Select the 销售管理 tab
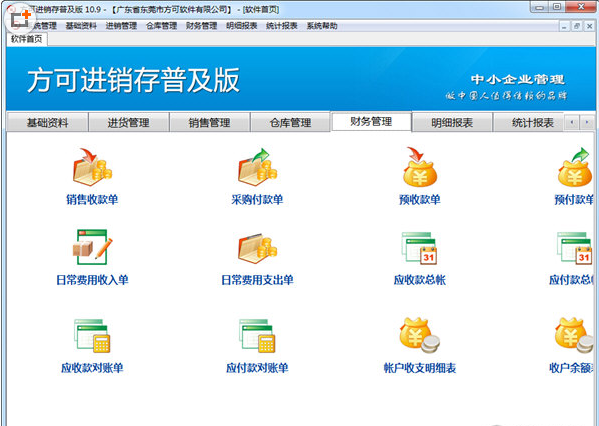This screenshot has width=599, height=426. point(209,123)
